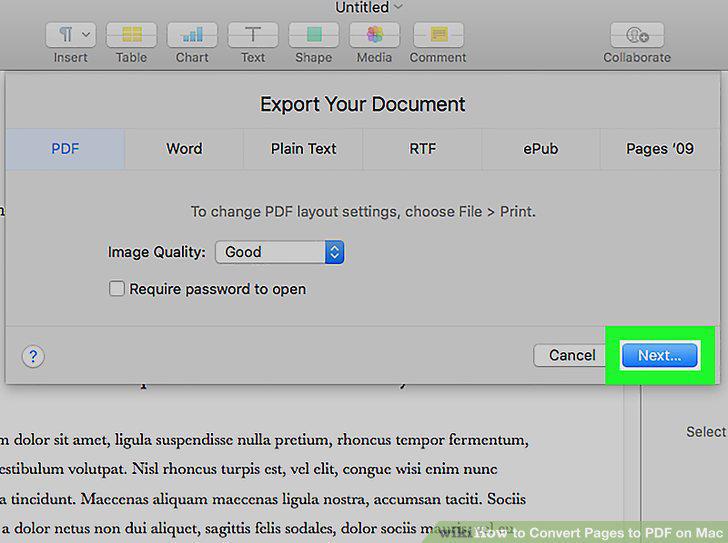Add a Text box via toolbar
Screen dimensions: 728x543
(x=253, y=35)
